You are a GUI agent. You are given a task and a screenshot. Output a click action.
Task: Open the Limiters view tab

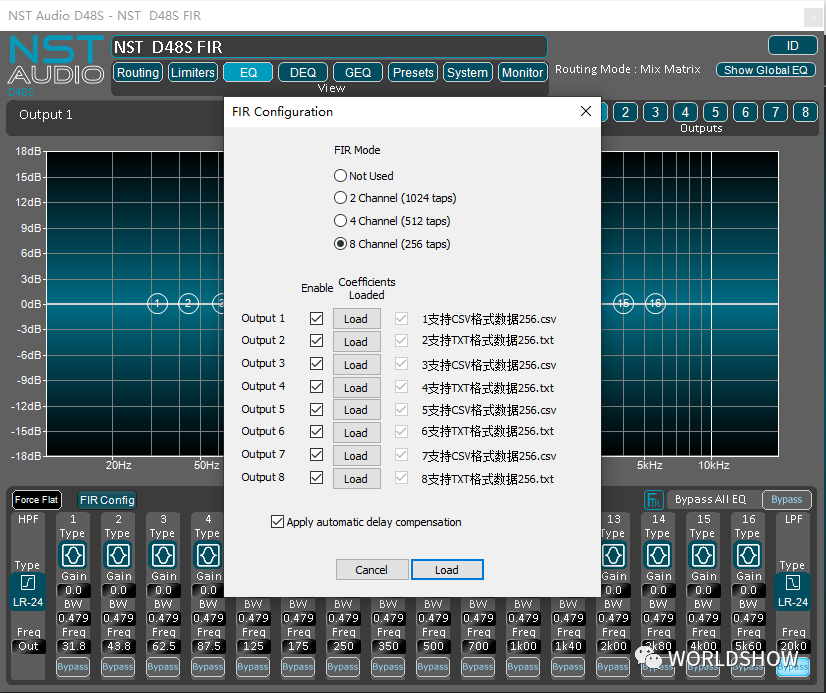click(193, 72)
